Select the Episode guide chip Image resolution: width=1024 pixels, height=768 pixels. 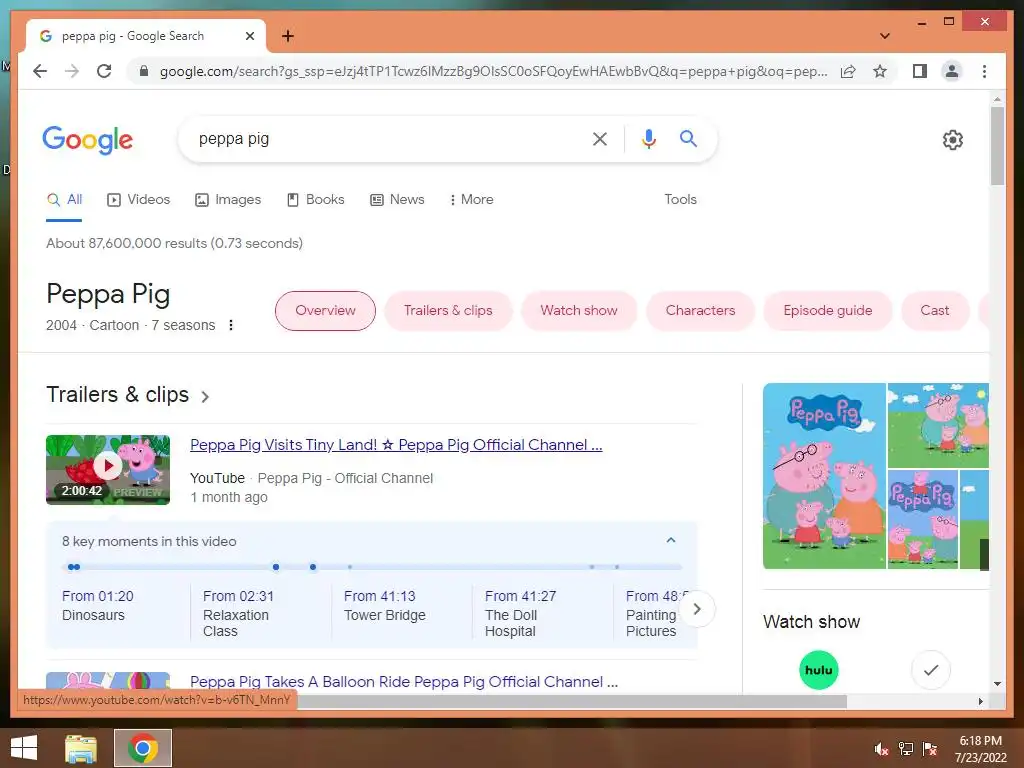point(827,311)
